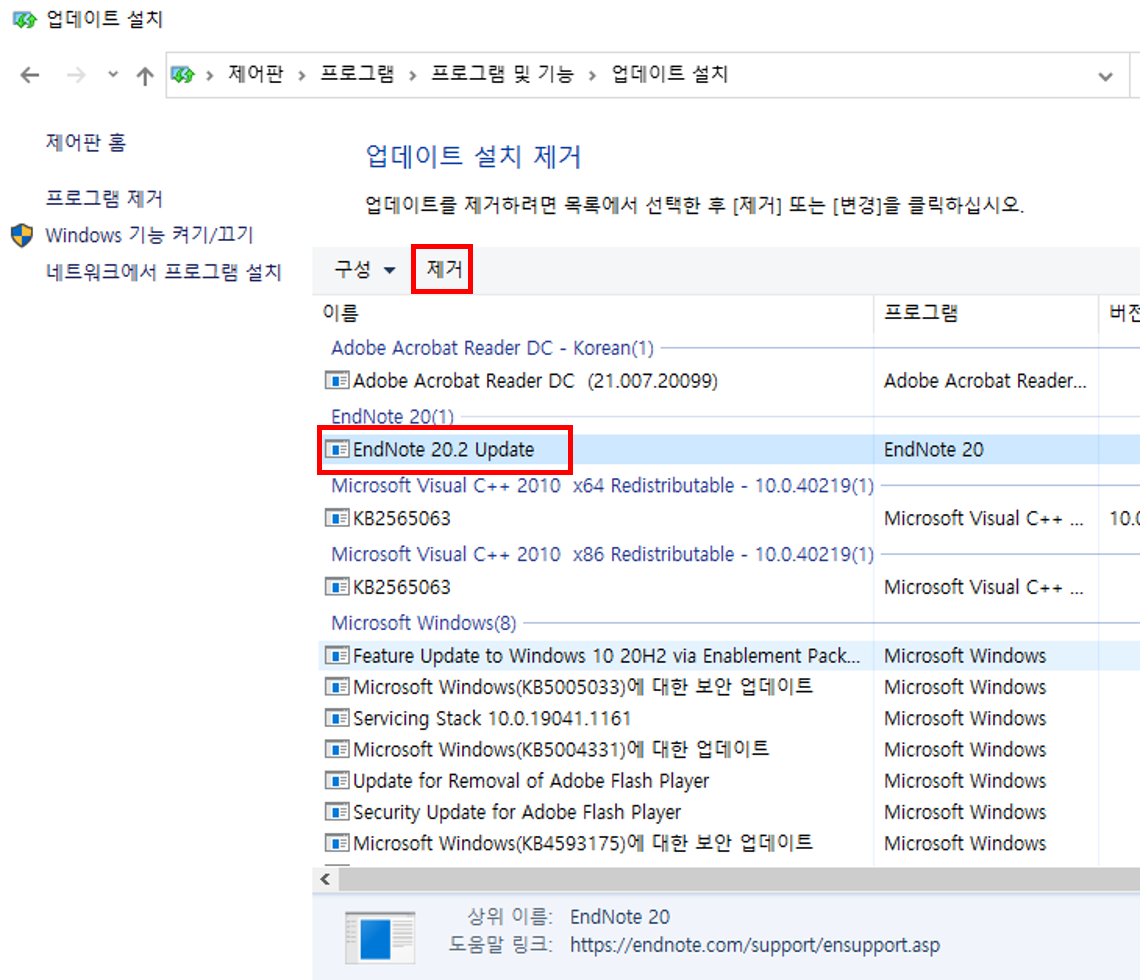Click the Feature Update to Windows 10 icon

(336, 656)
